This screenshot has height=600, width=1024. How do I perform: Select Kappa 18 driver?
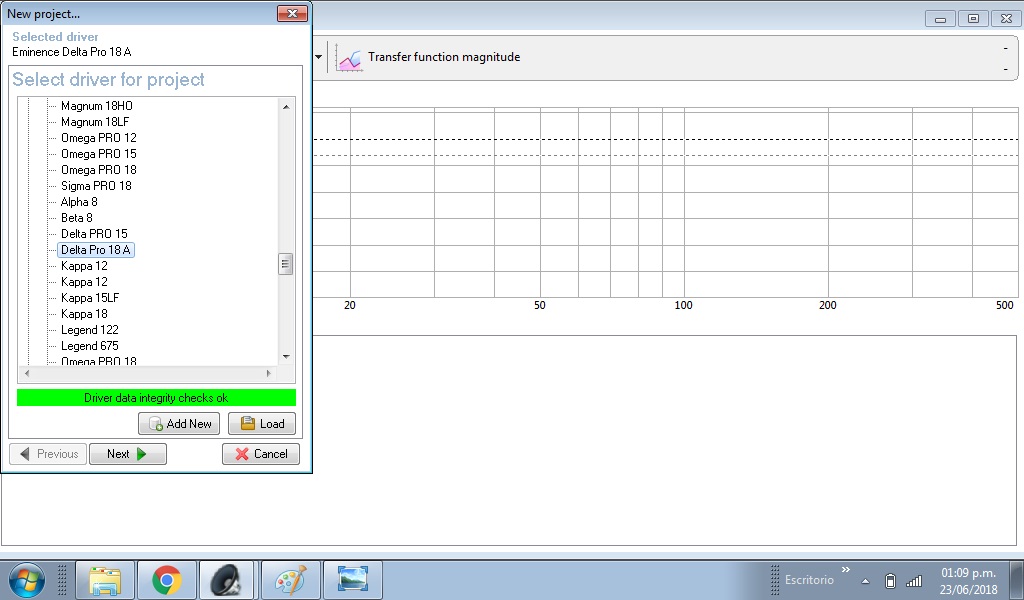[x=84, y=314]
